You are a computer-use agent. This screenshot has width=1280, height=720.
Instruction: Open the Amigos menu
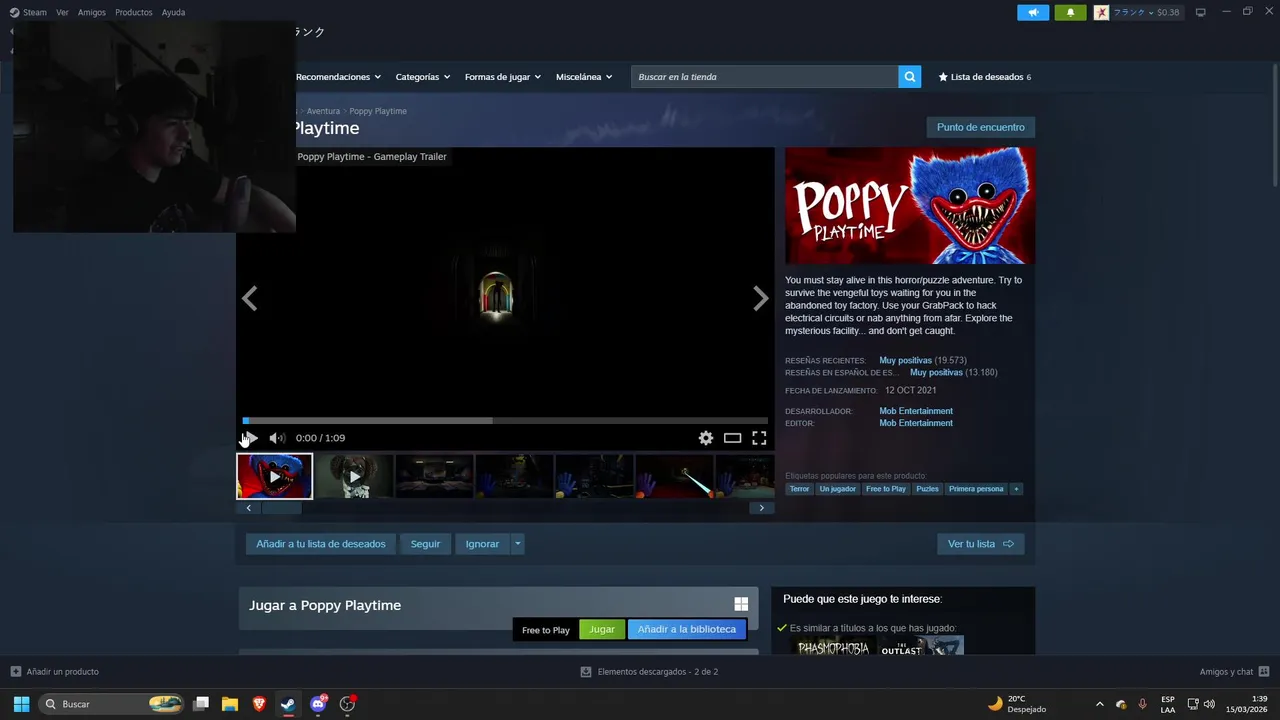92,12
